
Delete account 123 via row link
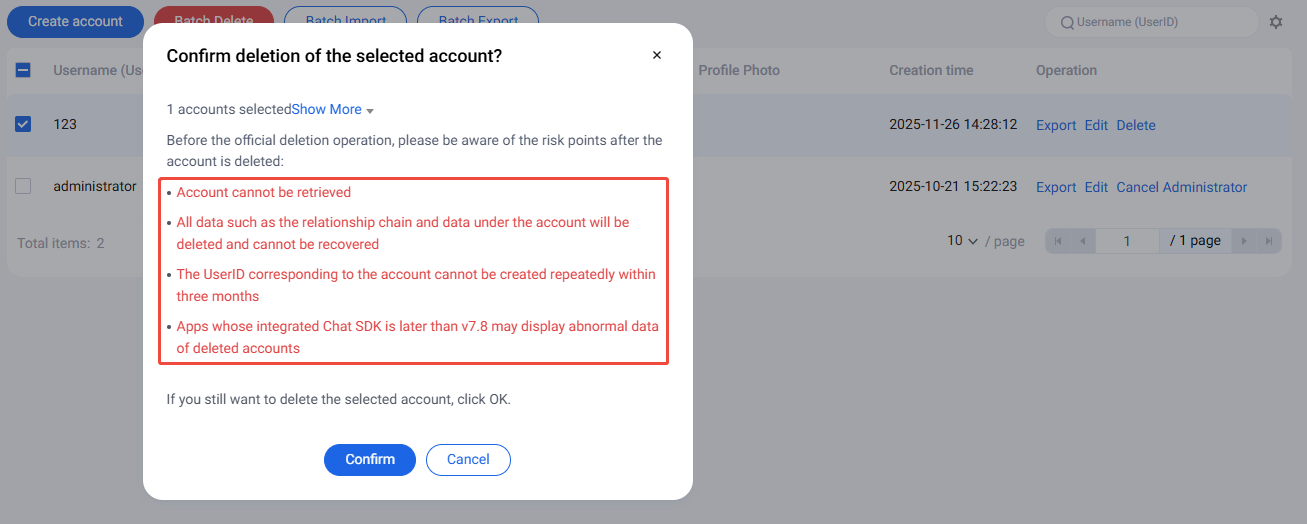(1135, 125)
